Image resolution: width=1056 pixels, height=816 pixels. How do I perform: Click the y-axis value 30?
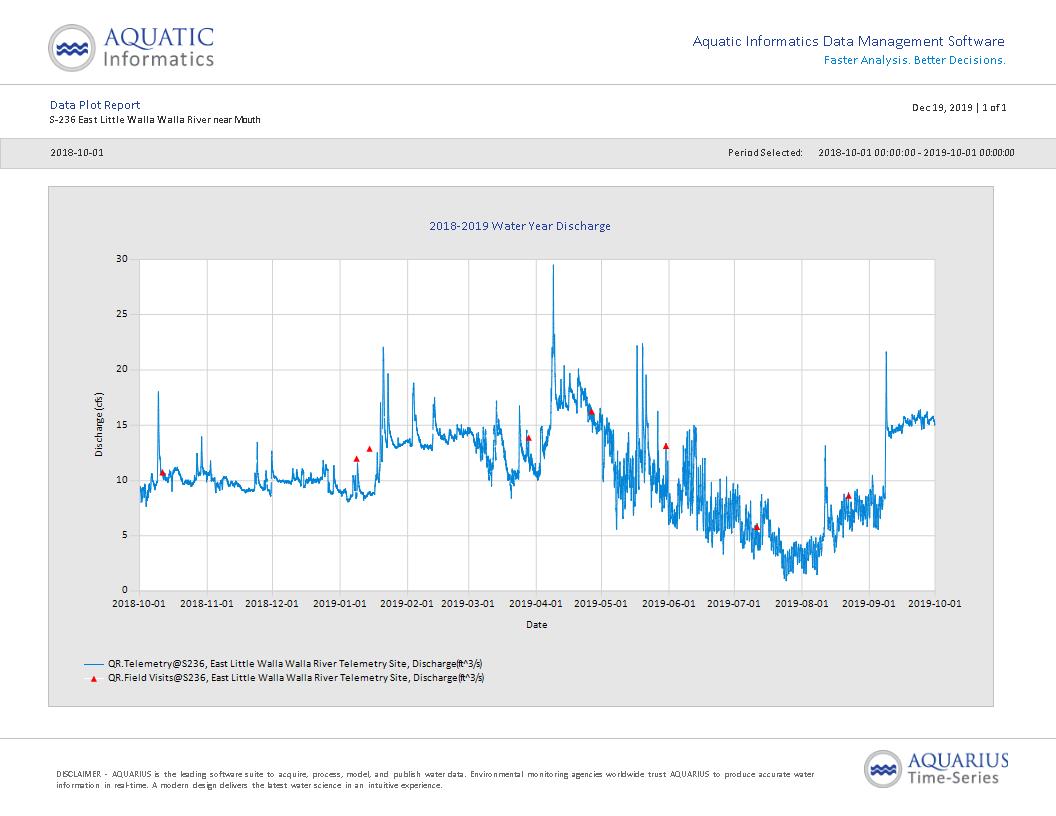click(x=122, y=259)
